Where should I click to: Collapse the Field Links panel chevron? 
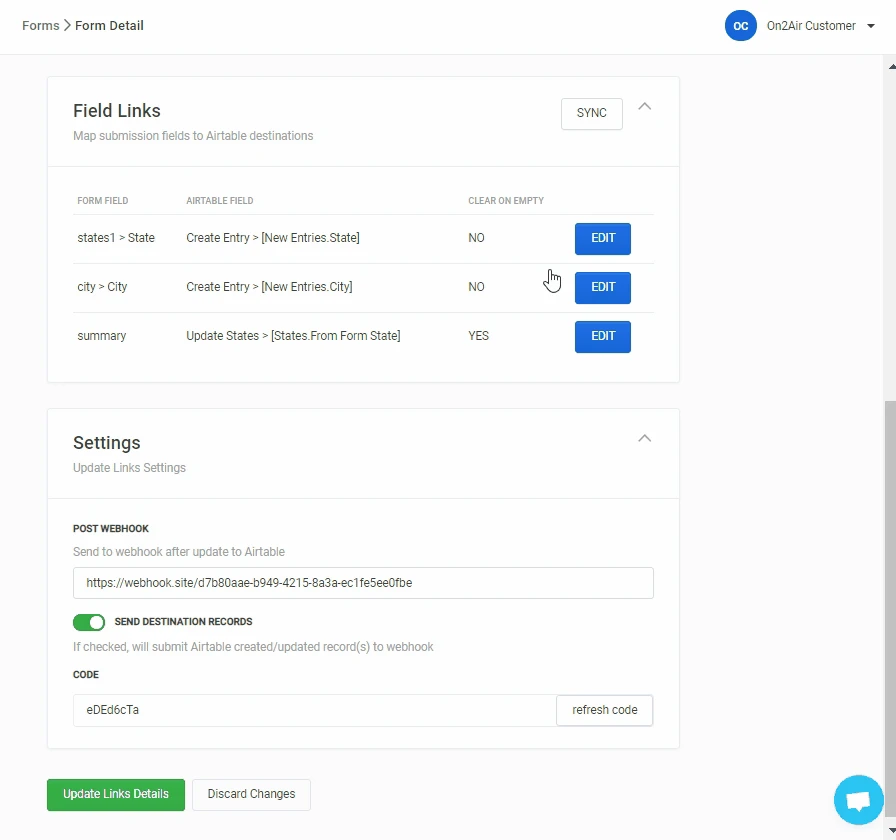tap(645, 106)
